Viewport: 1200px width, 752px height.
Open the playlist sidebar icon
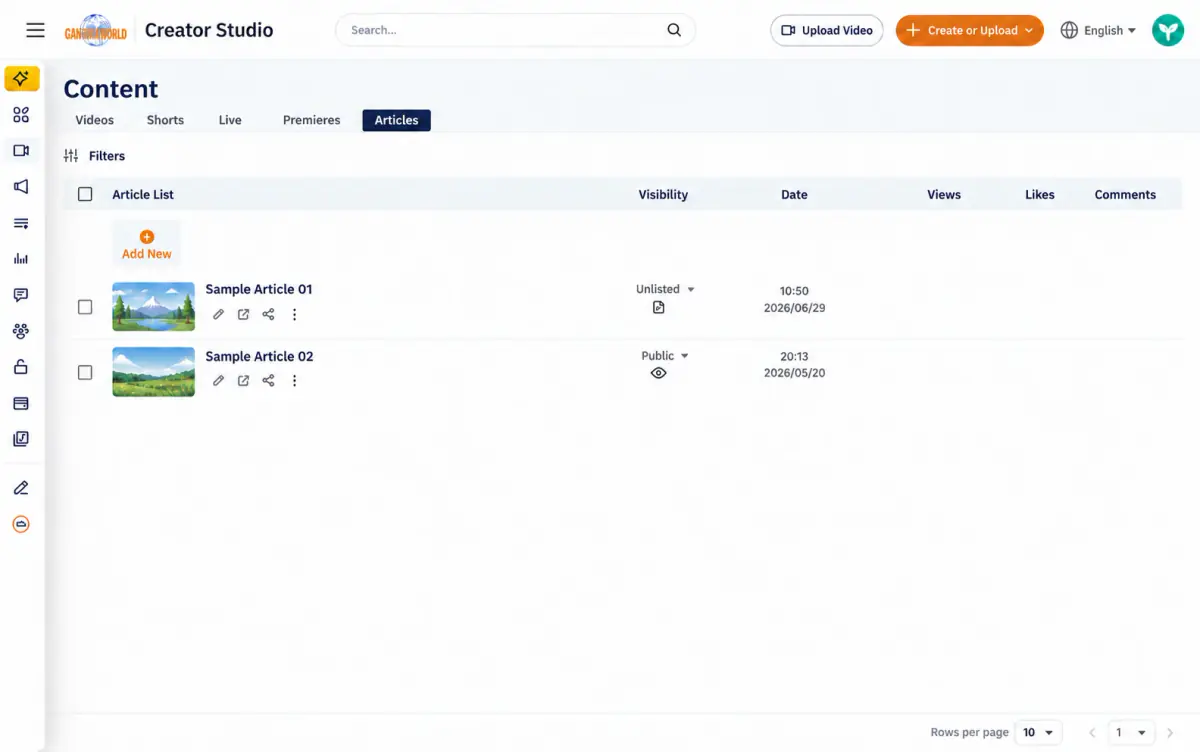pos(21,223)
